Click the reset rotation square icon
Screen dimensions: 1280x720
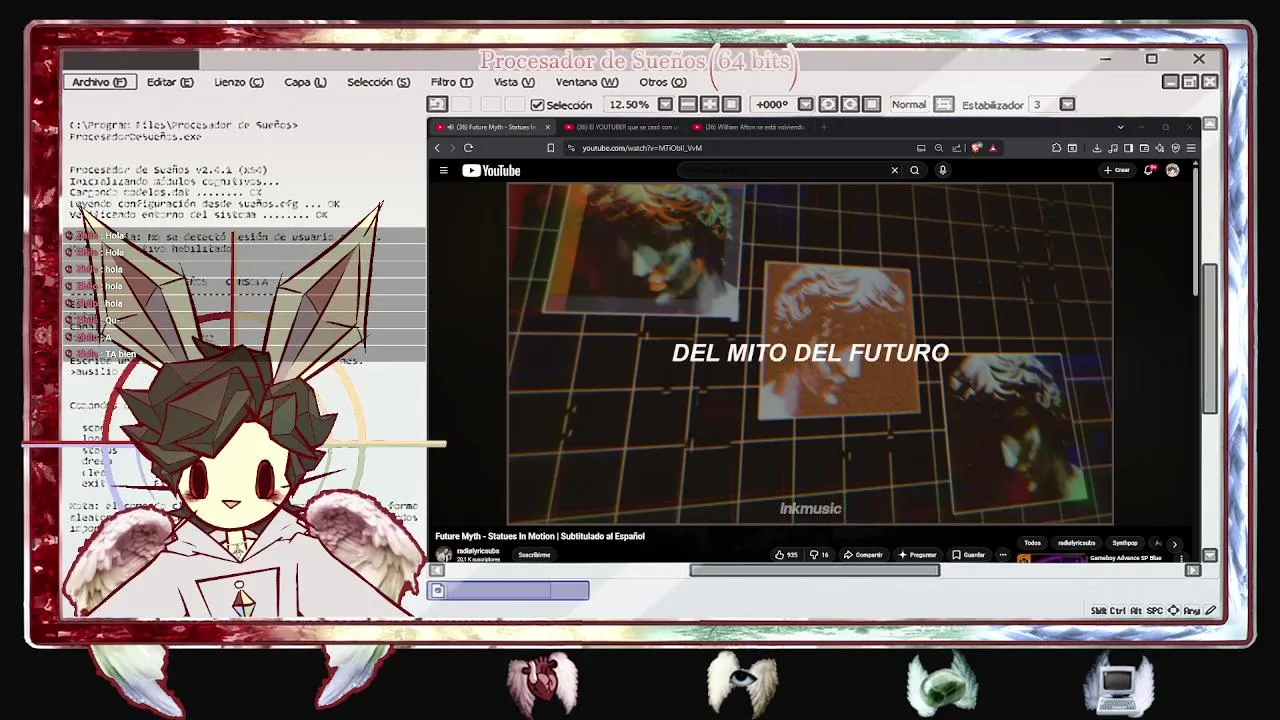(x=872, y=104)
